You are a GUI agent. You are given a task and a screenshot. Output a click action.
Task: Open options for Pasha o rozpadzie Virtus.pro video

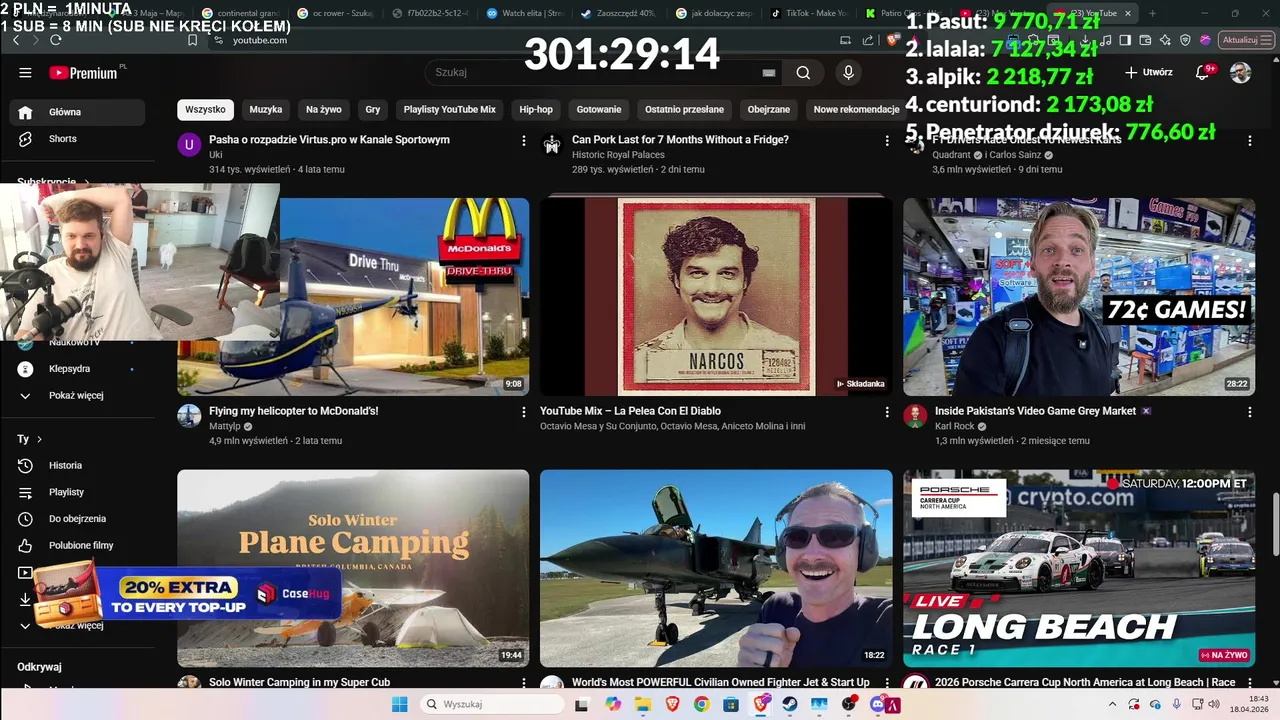[523, 141]
